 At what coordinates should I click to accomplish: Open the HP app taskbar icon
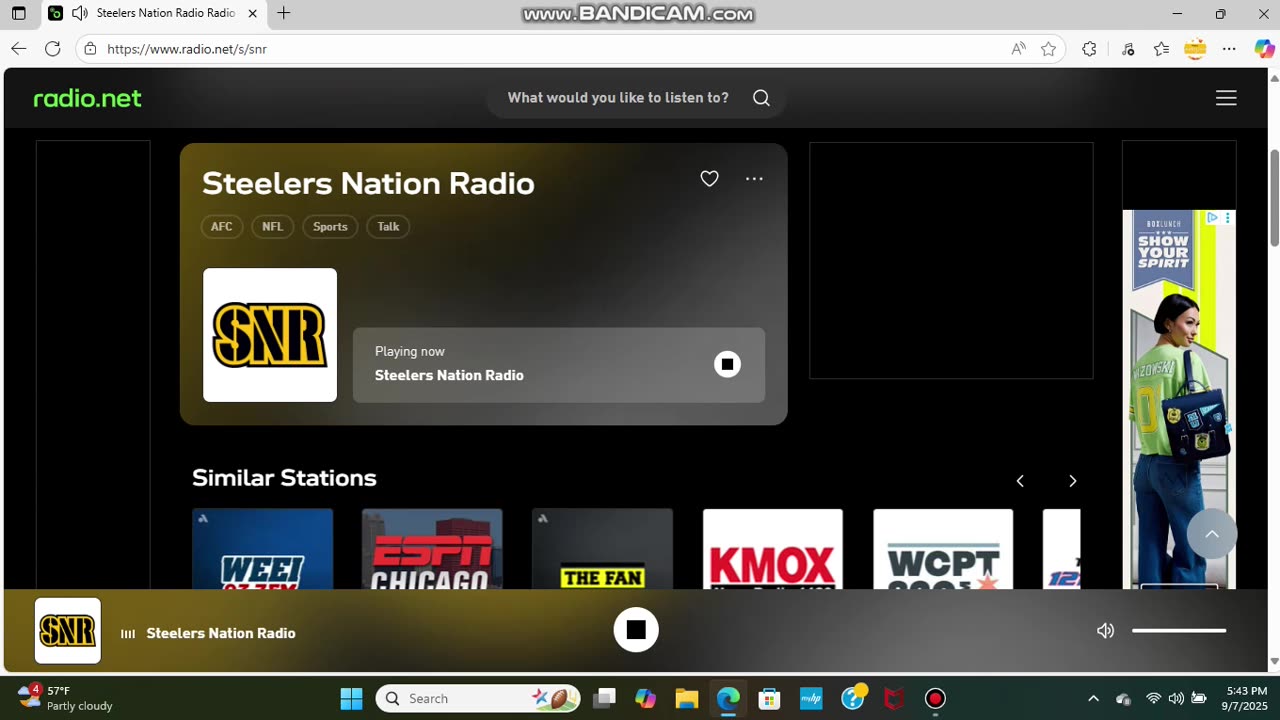811,698
